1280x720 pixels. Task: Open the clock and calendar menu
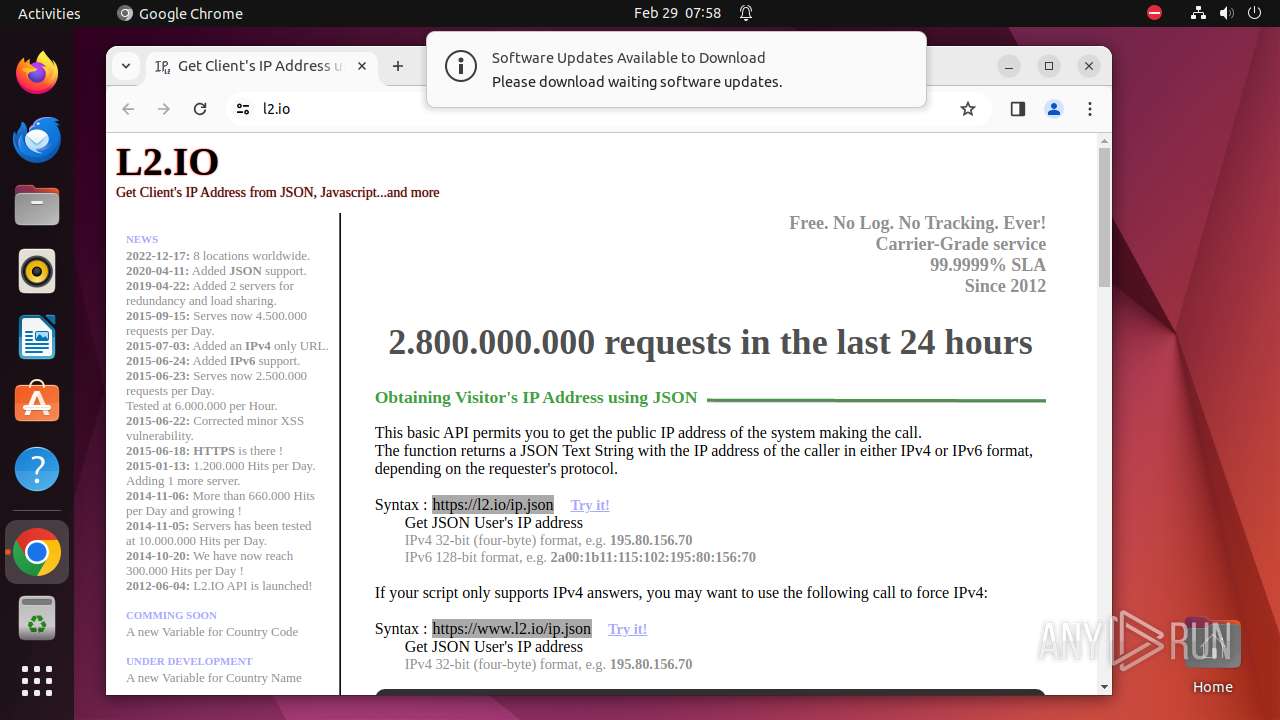pyautogui.click(x=677, y=13)
